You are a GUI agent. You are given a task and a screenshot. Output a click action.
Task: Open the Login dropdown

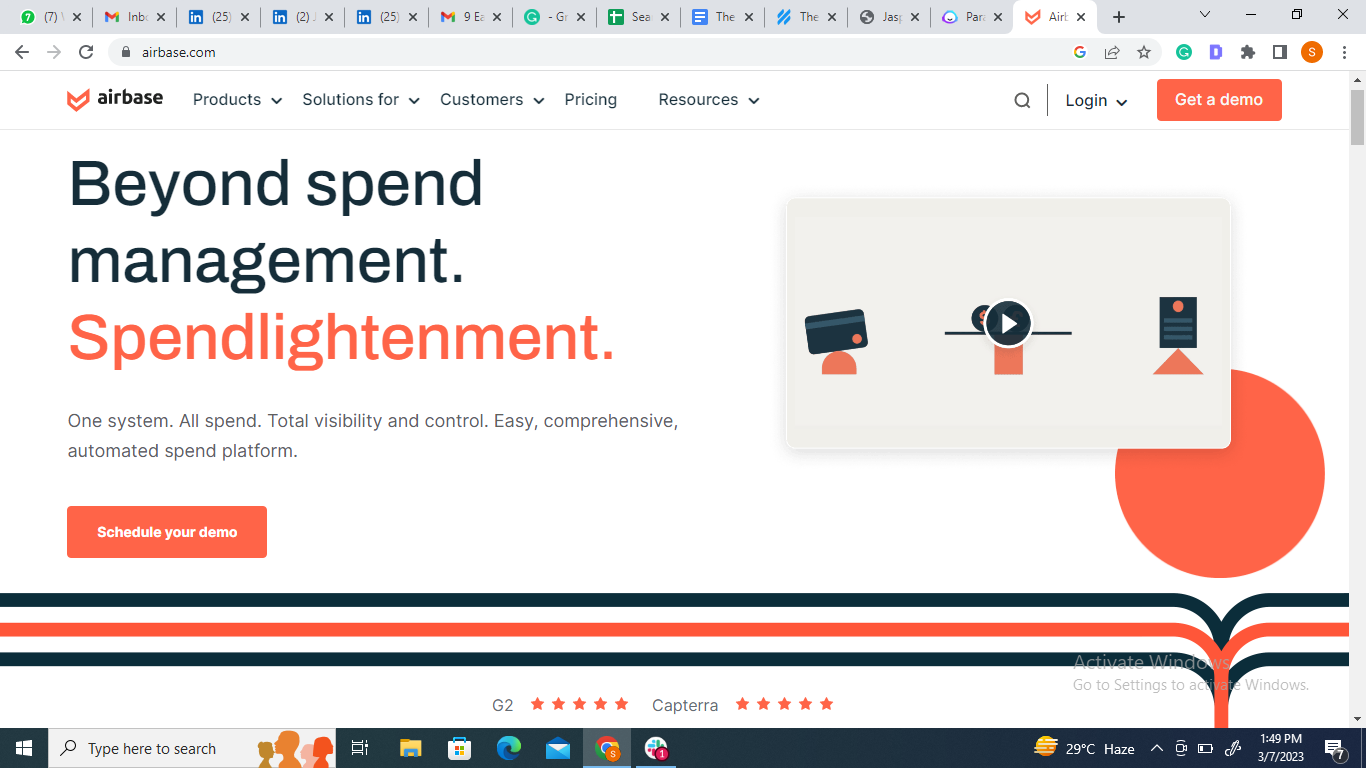click(x=1096, y=100)
